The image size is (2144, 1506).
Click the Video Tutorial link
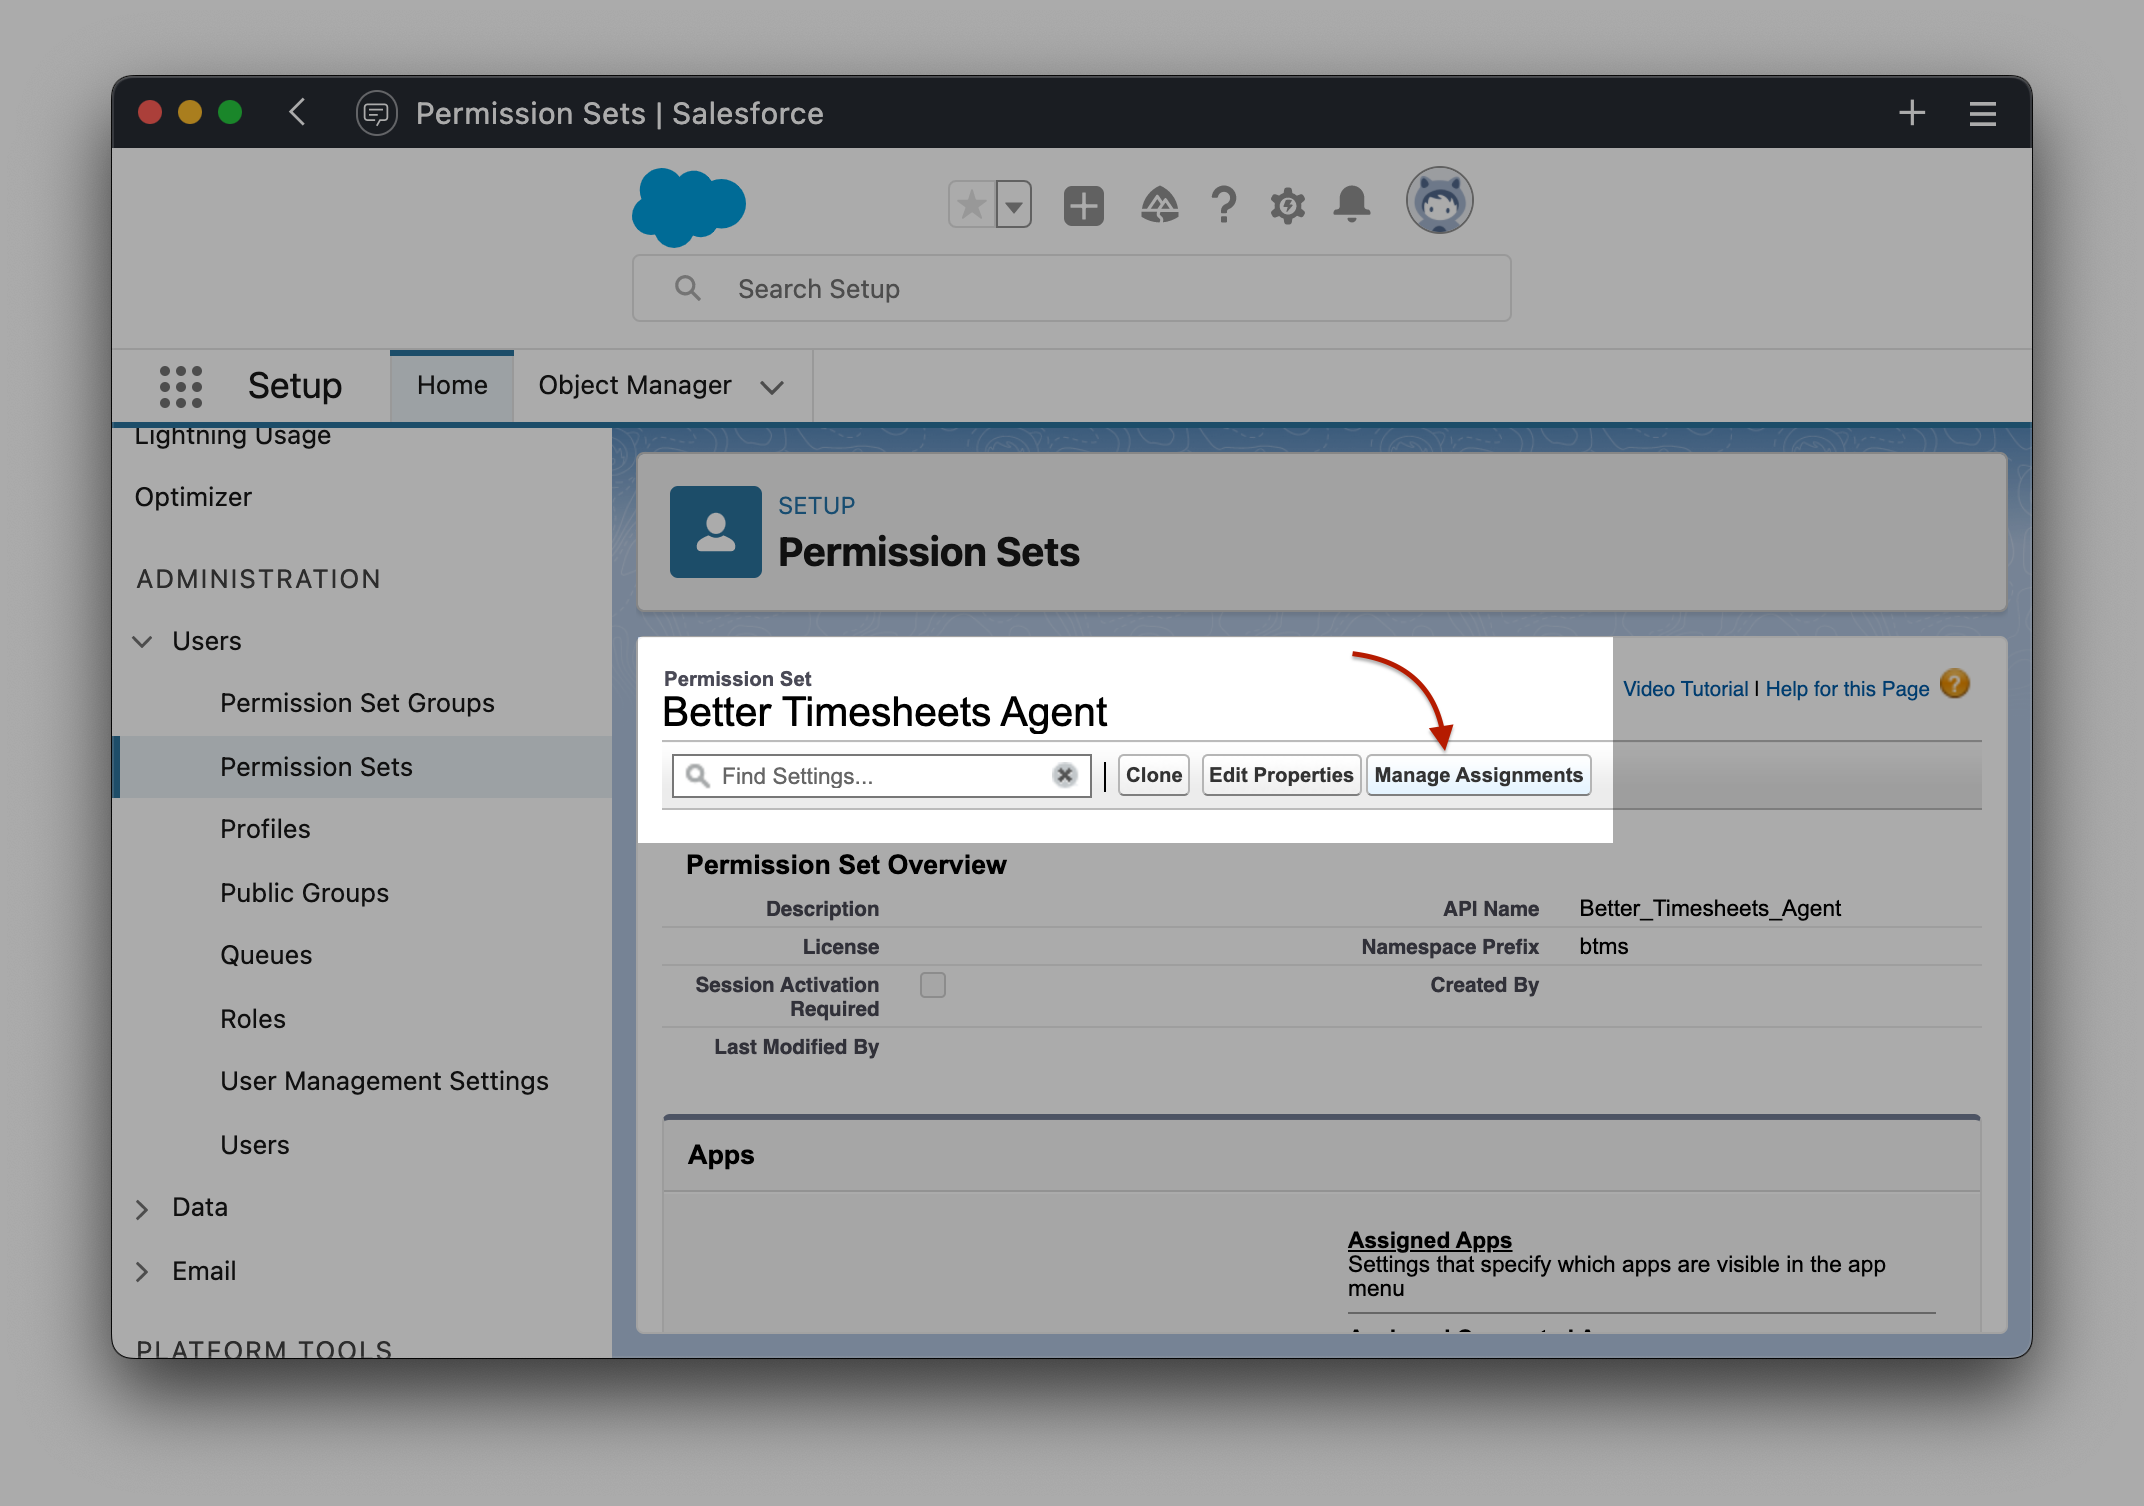coord(1685,688)
